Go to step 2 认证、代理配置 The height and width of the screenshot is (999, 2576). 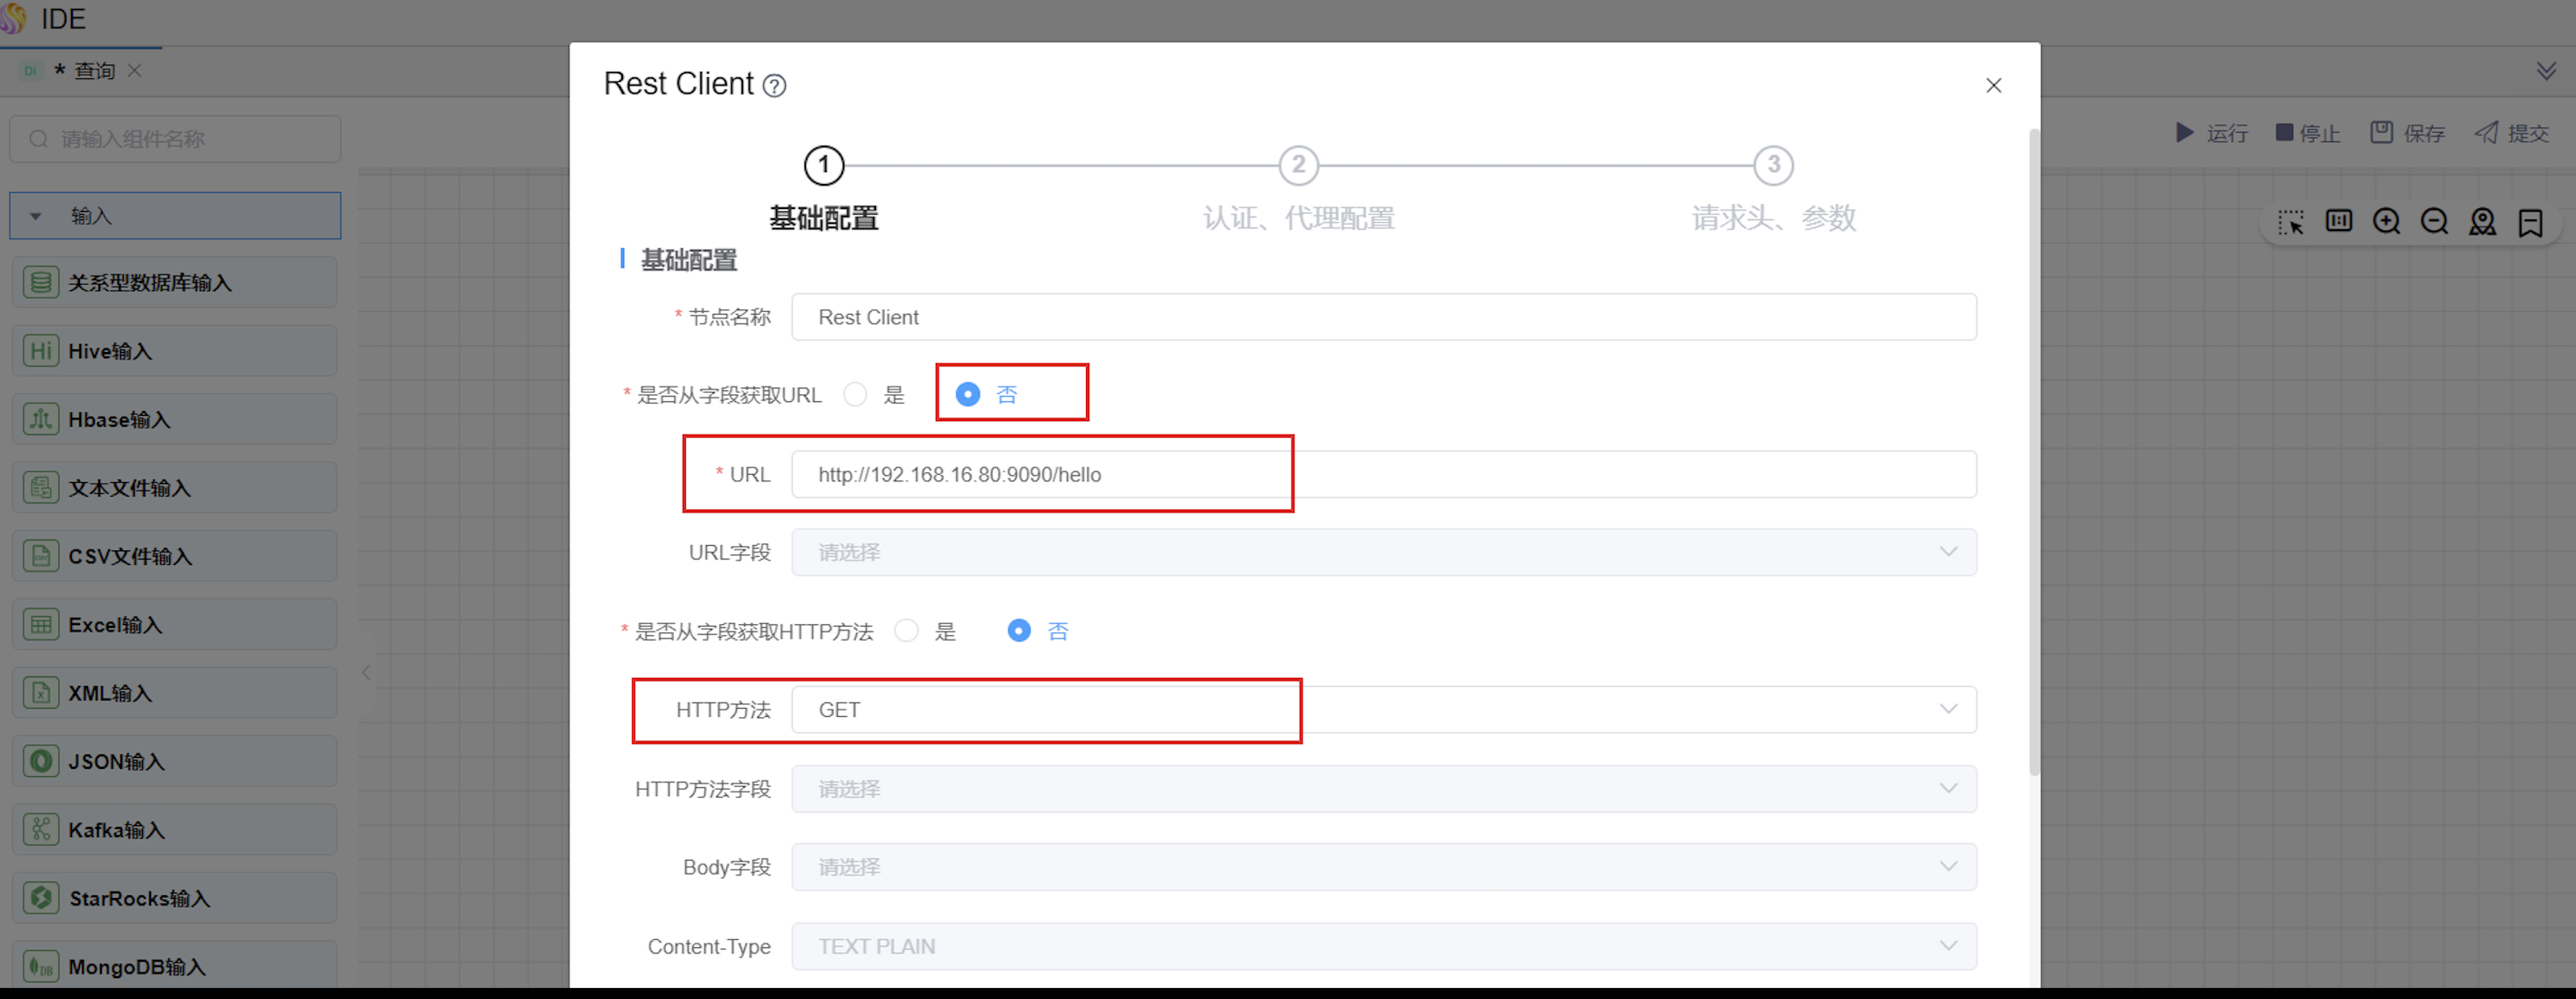click(x=1298, y=166)
